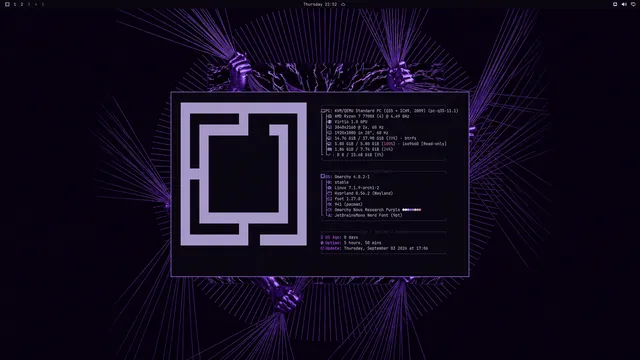640x360 pixels.
Task: Click the package icon beside 941 (pacman)
Action: [x=330, y=204]
